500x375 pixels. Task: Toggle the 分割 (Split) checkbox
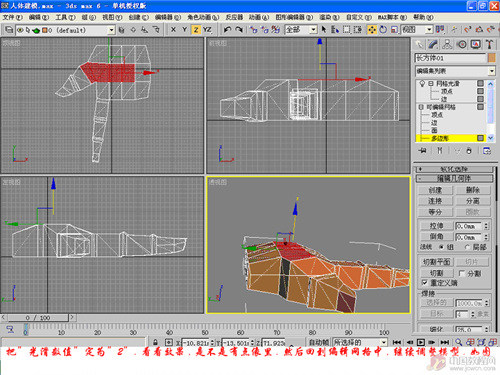pos(462,273)
